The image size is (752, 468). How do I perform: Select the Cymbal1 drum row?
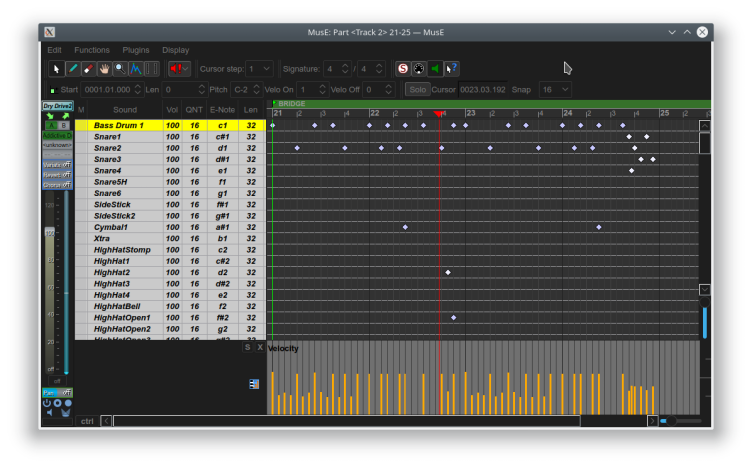(111, 227)
